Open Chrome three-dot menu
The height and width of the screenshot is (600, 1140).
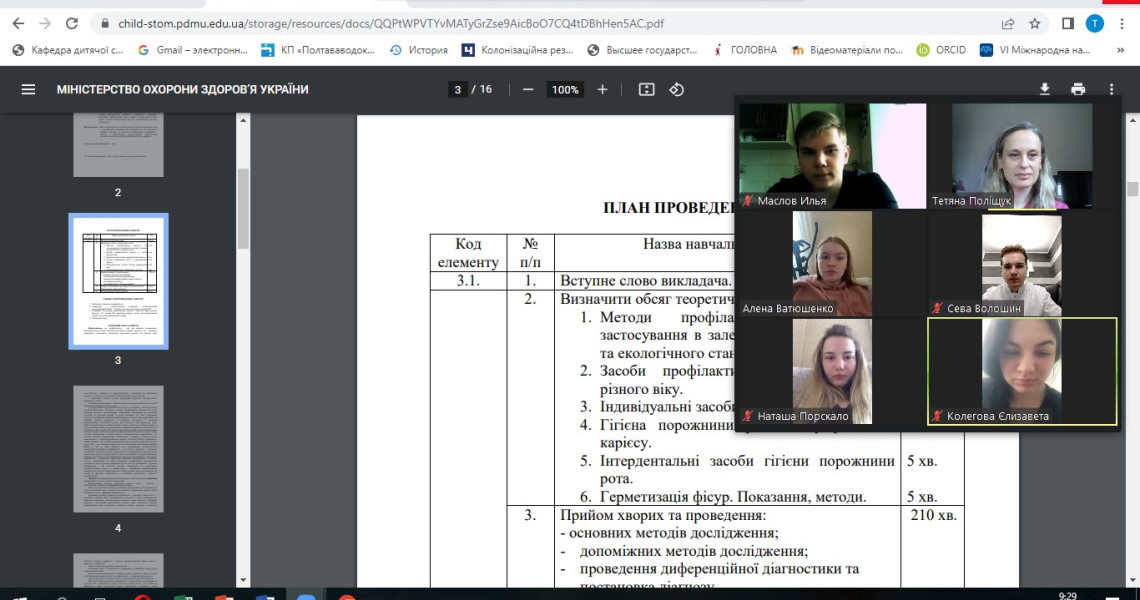point(1122,23)
